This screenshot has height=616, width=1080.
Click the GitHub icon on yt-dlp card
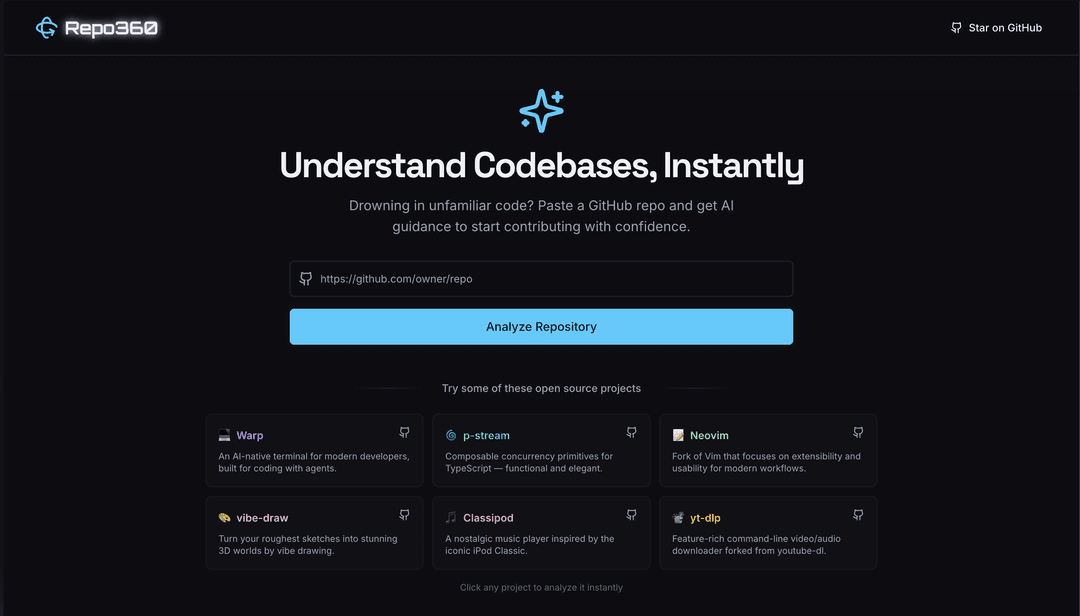[x=858, y=515]
